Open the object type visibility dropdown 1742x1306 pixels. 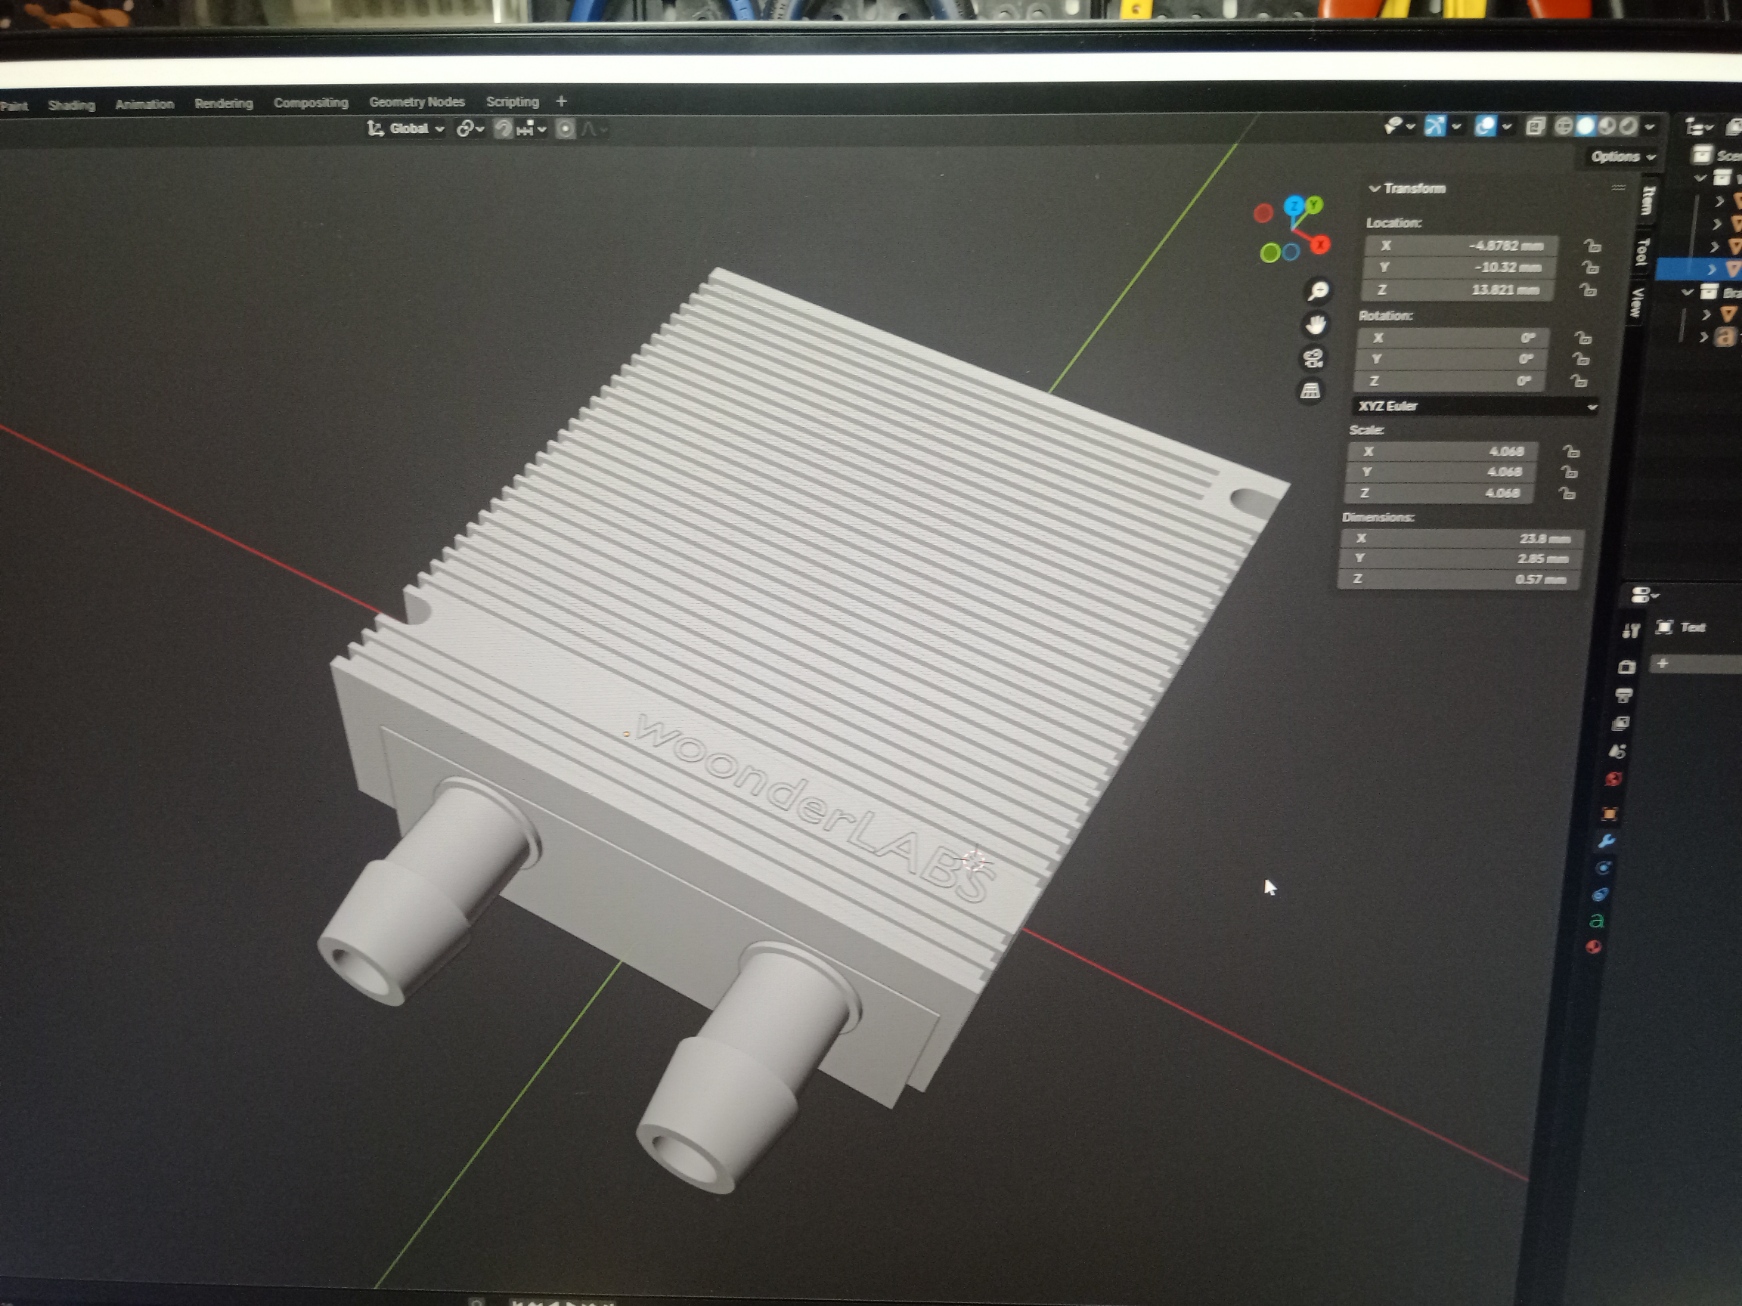click(1399, 125)
